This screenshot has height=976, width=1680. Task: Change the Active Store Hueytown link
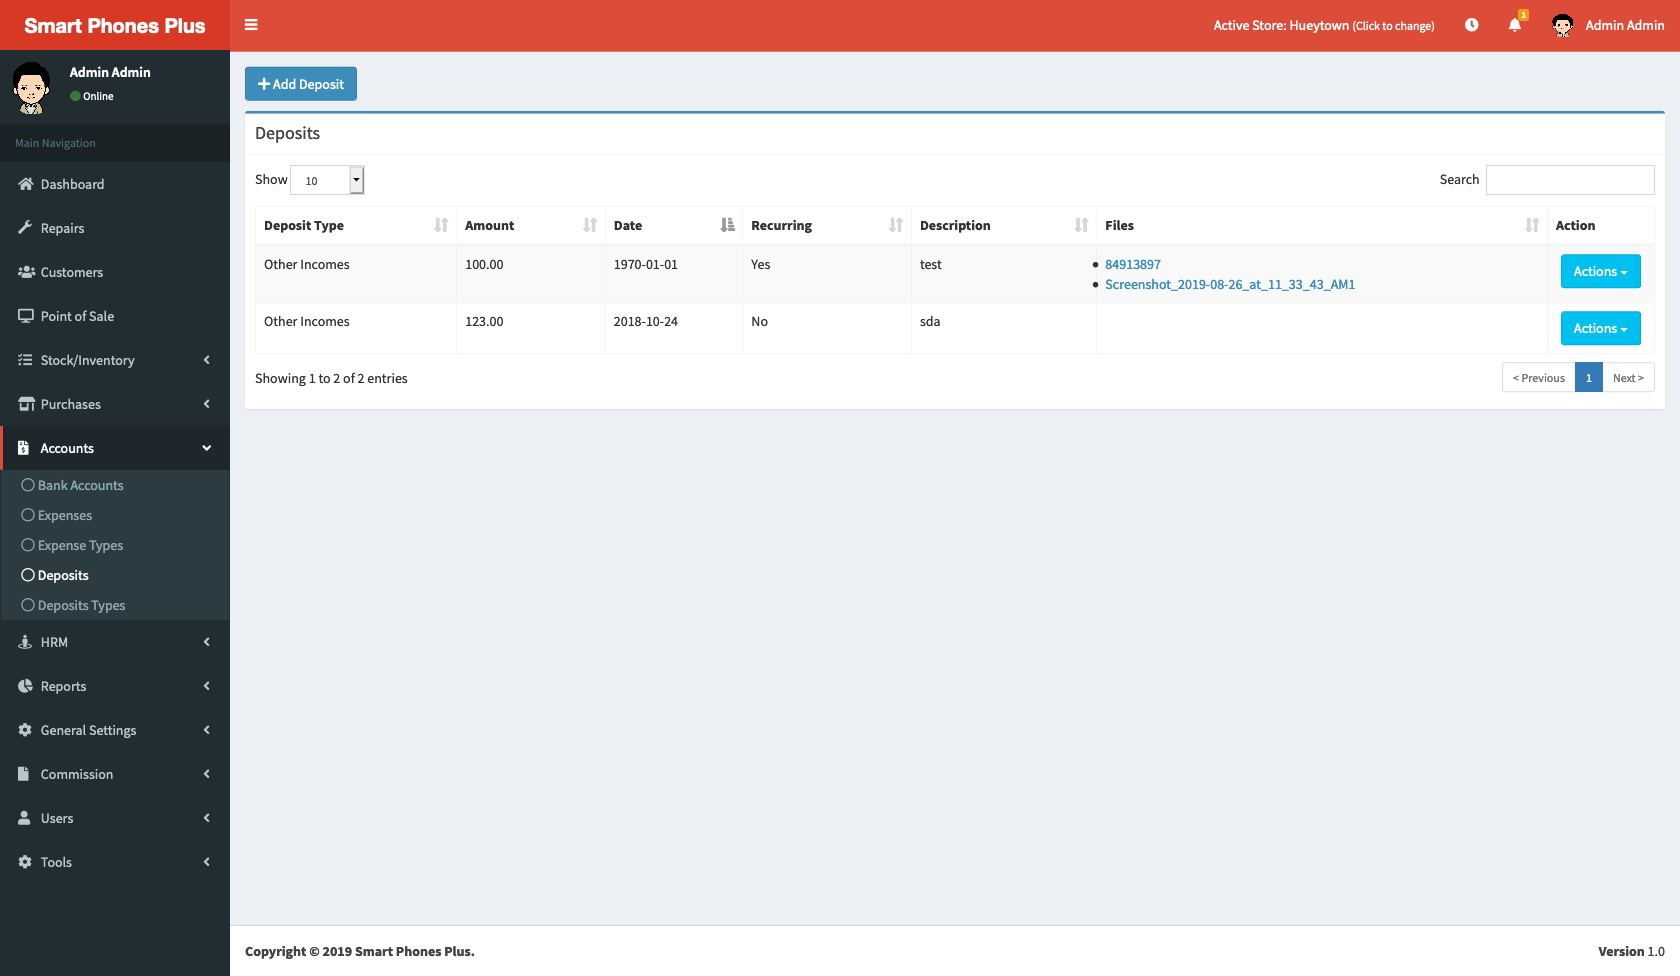click(x=1324, y=25)
